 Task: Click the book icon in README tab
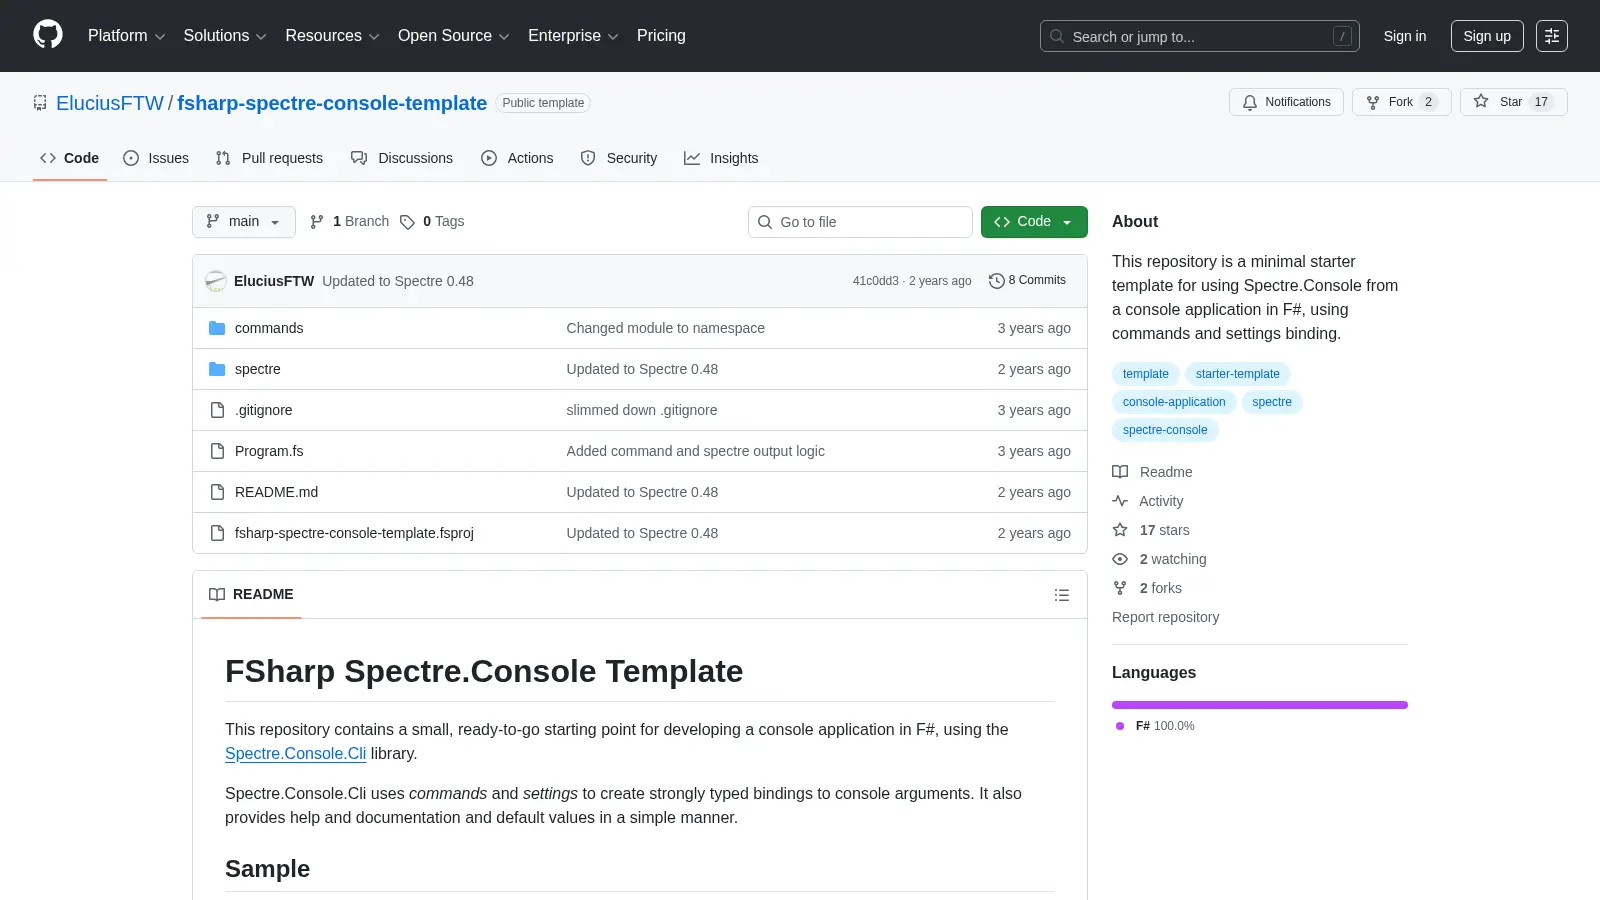[x=217, y=594]
